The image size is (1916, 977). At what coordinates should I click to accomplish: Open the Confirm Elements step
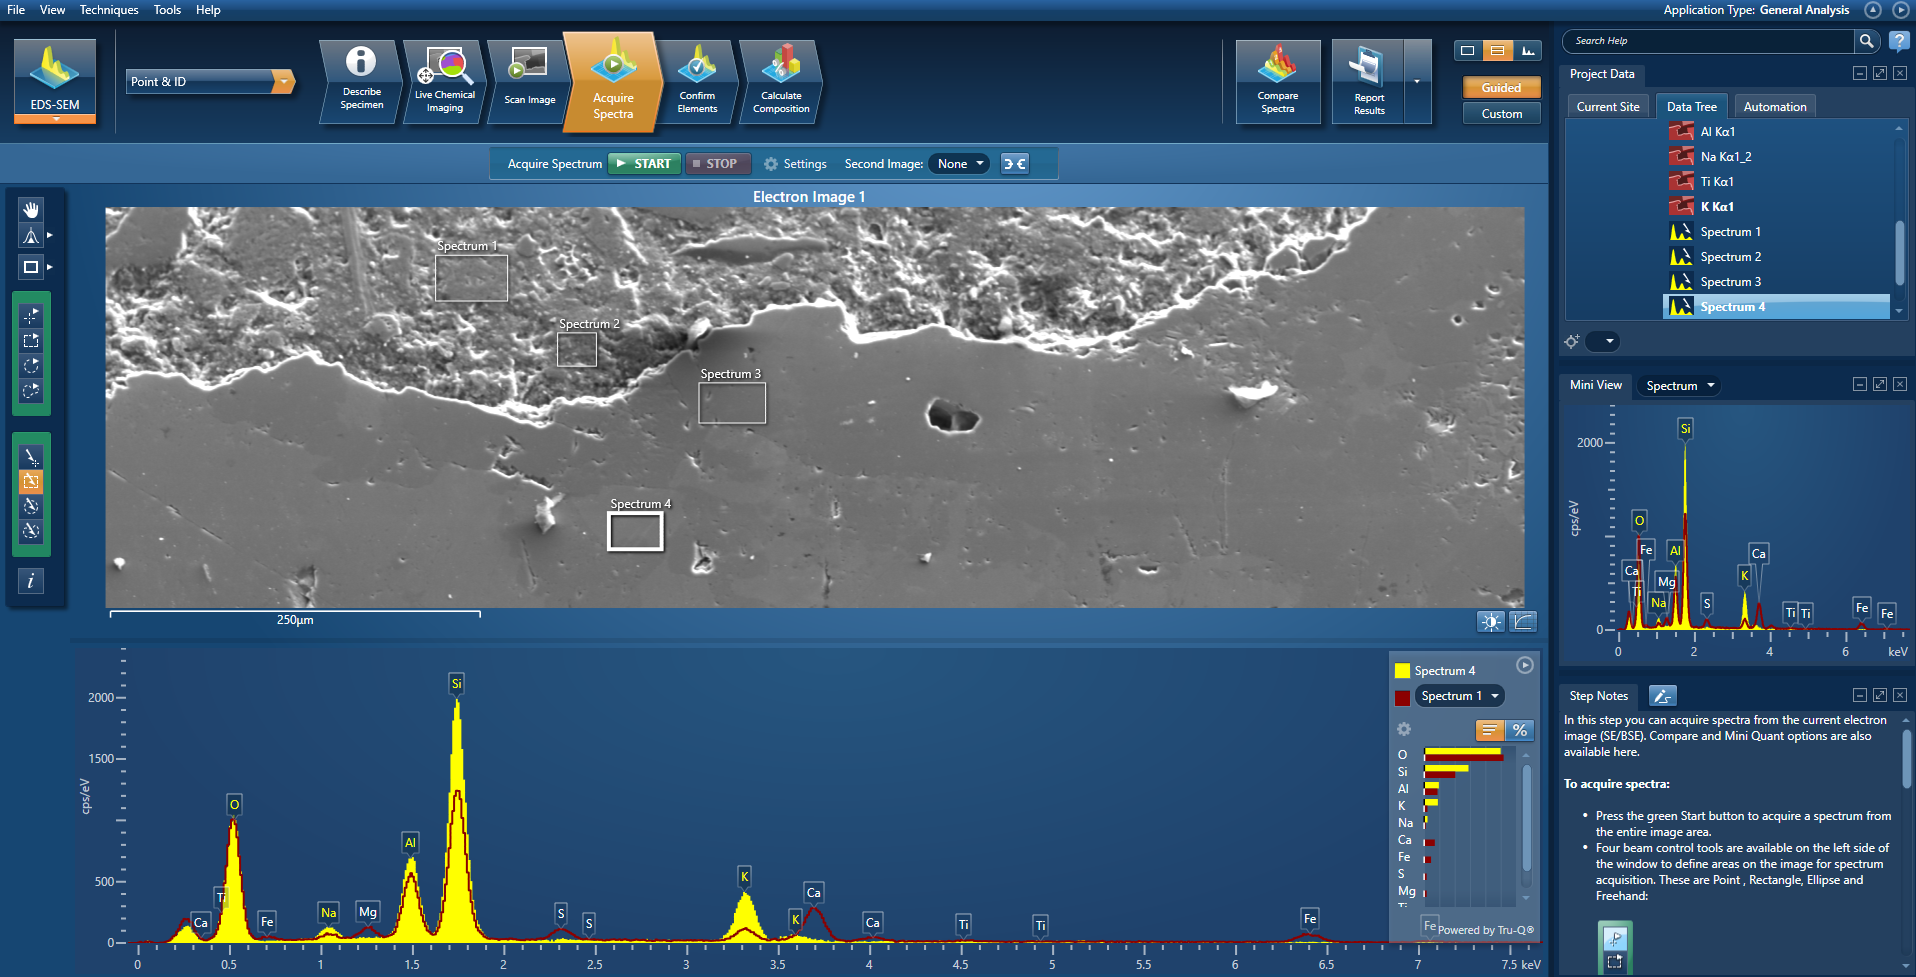697,80
